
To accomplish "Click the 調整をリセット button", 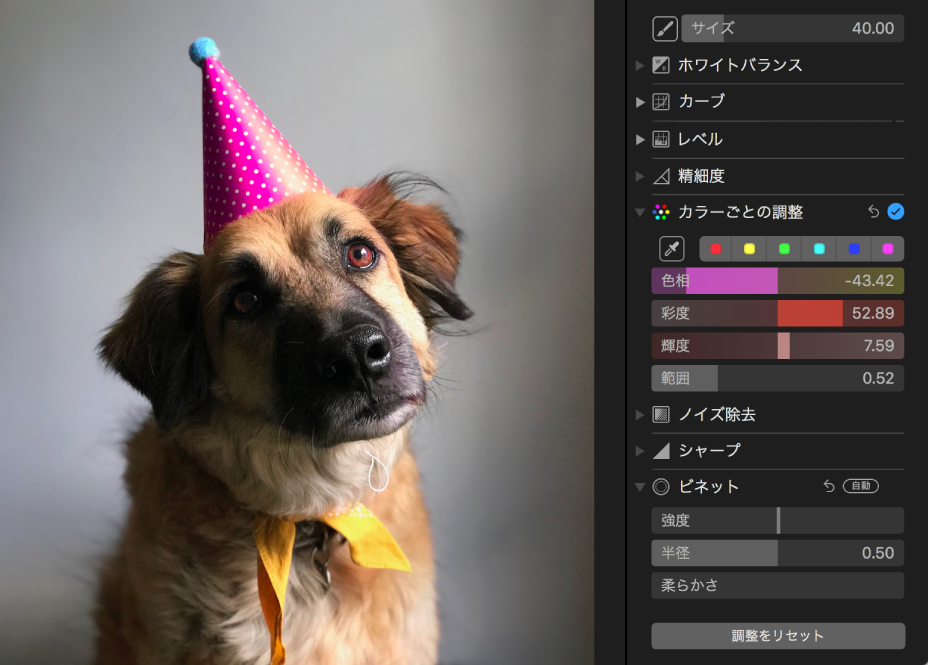I will tap(777, 634).
